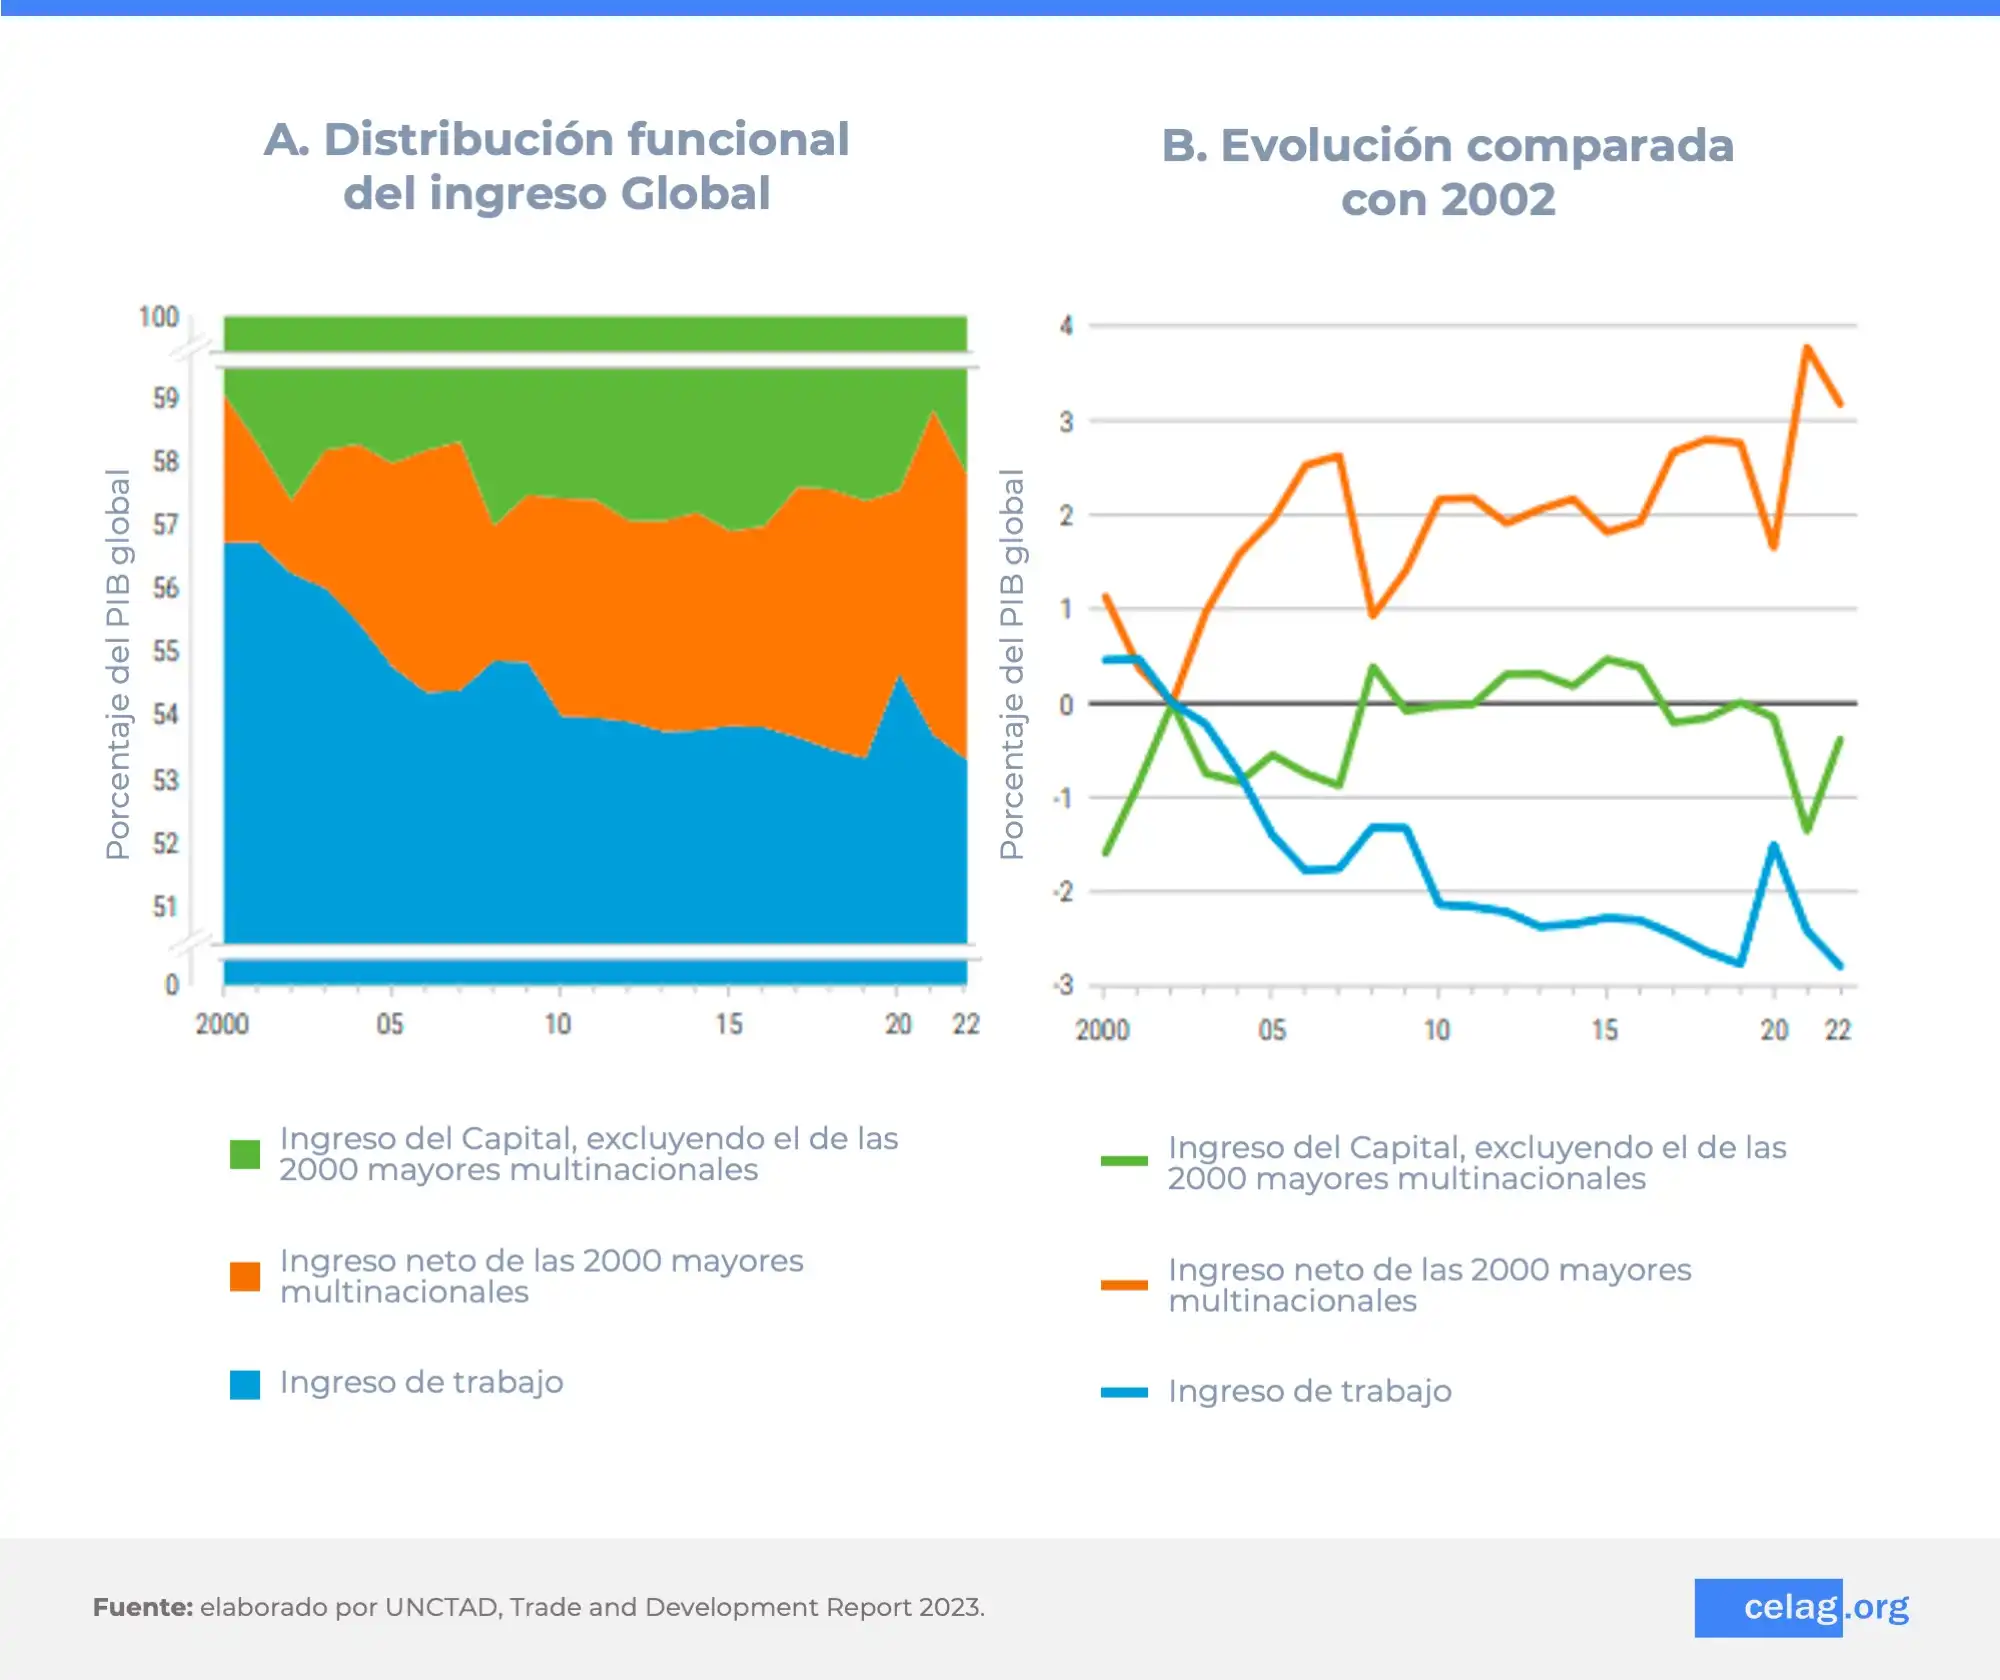Click the 'Porcentaje del PIB global' axis label of chart B

1012,664
